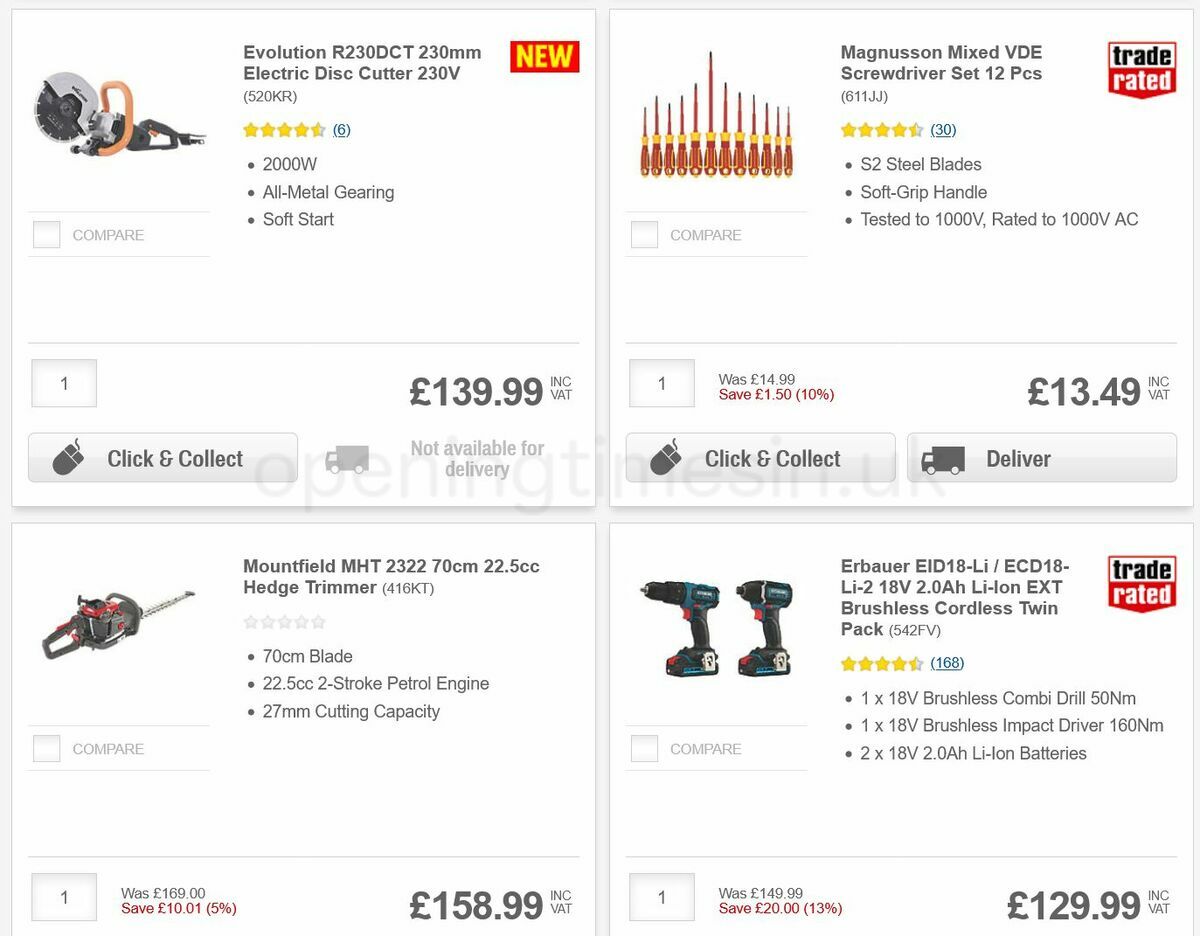
Task: Tick the COMPARE checkbox on the Mountfield hedge trimmer
Action: (46, 748)
